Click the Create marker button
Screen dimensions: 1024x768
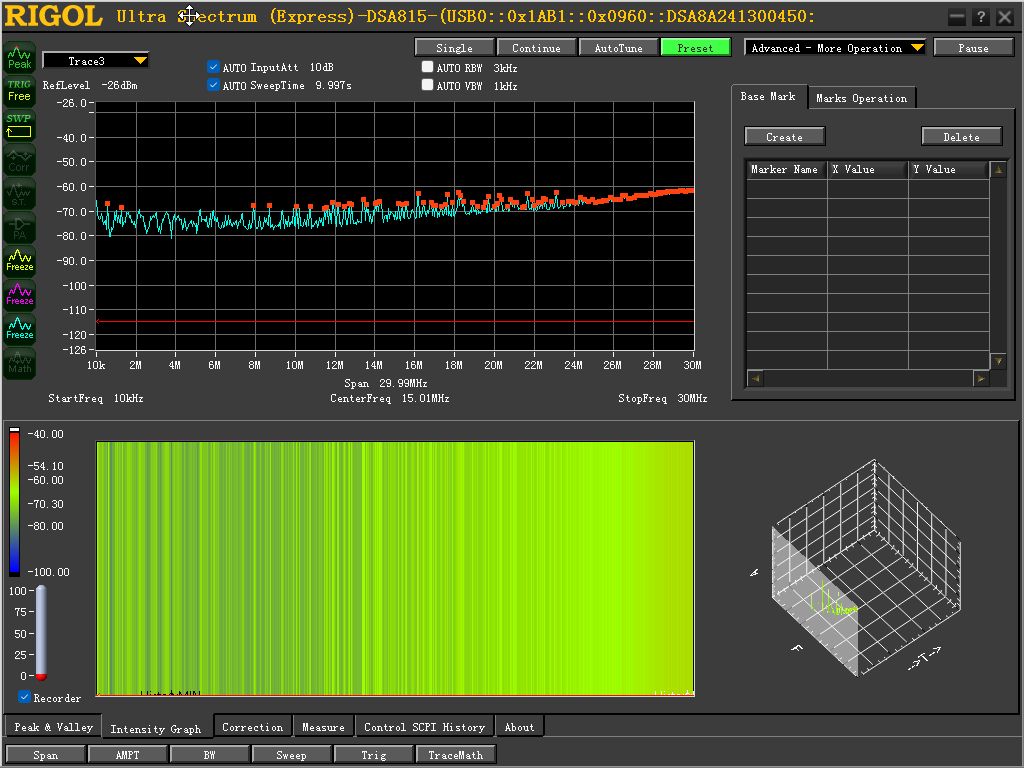[784, 136]
